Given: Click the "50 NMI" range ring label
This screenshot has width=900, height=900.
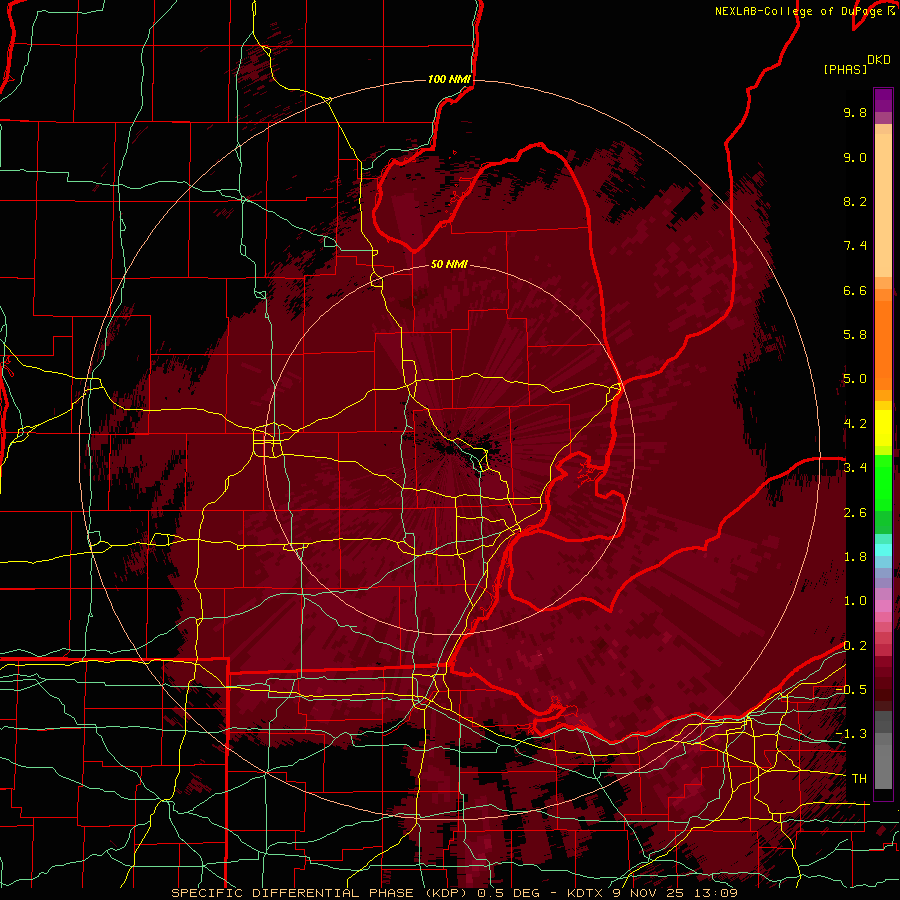Looking at the screenshot, I should (449, 264).
